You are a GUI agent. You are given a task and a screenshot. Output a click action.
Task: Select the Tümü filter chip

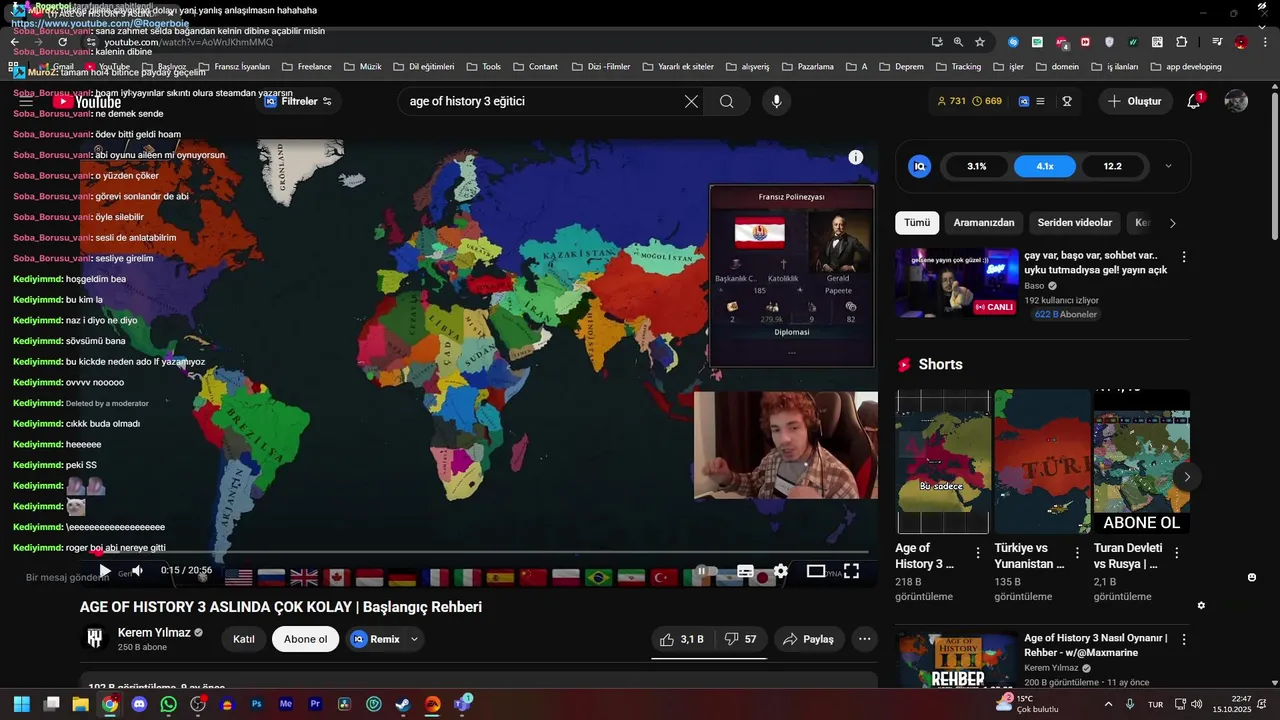coord(917,223)
